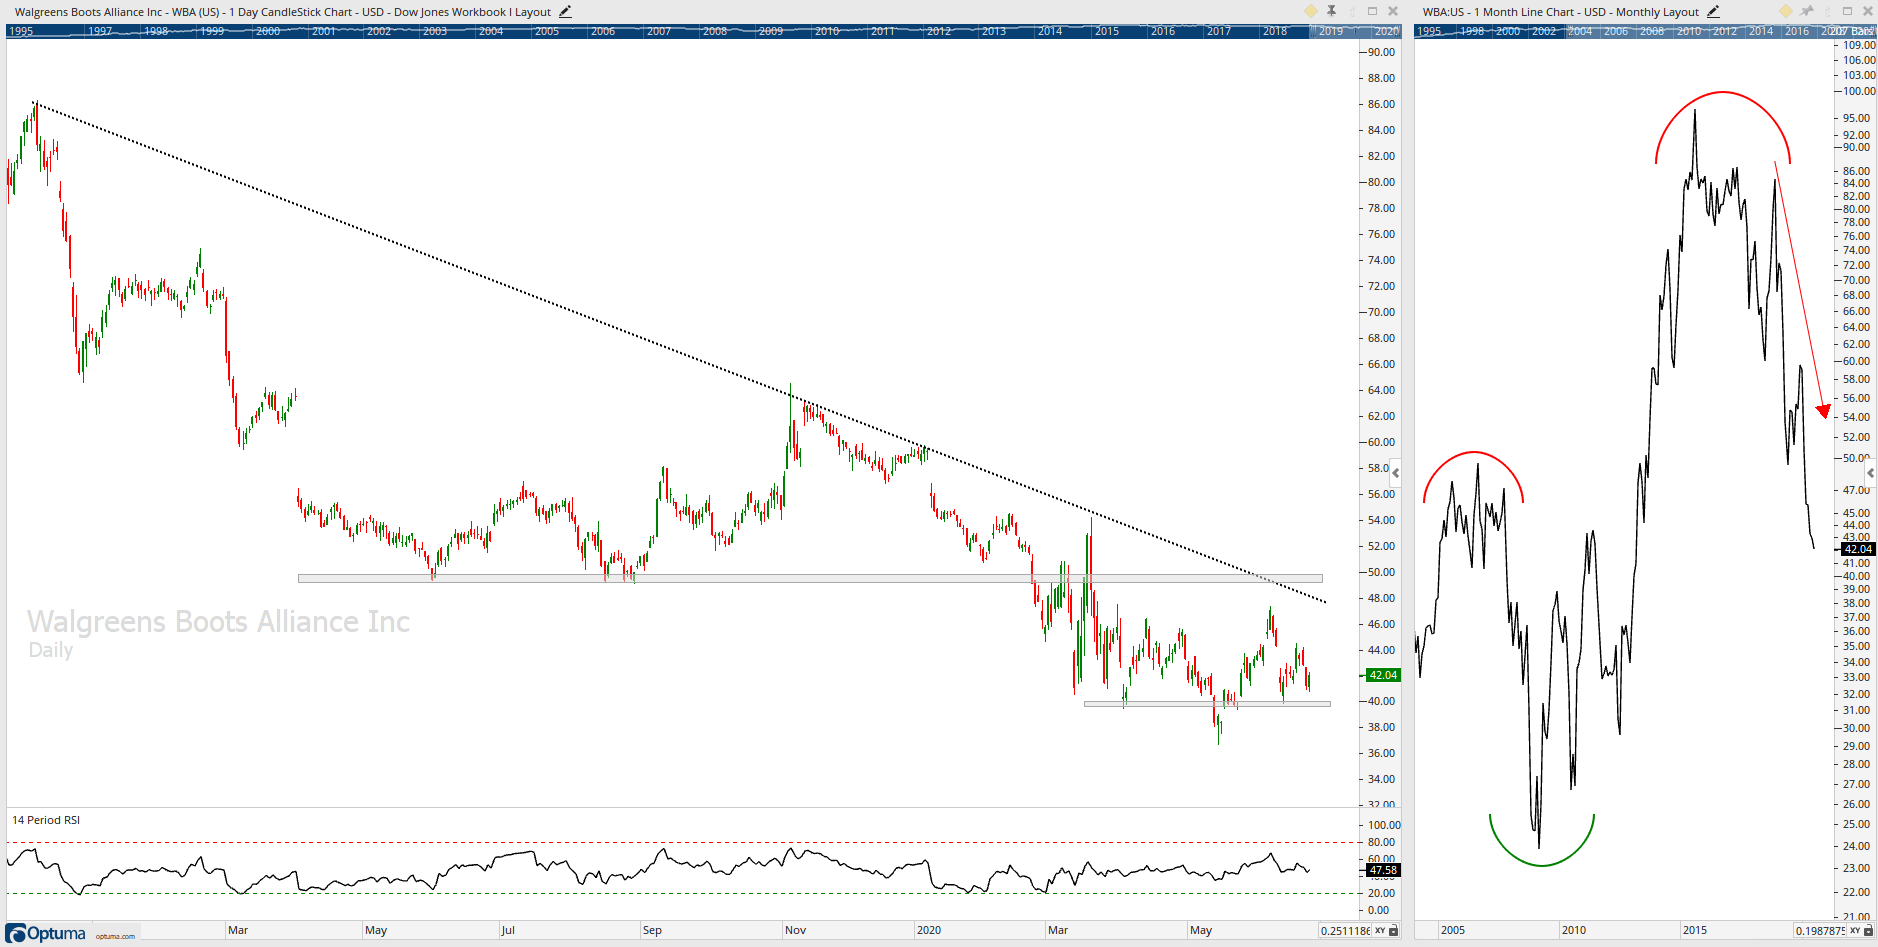Click the faded link icon on monthly chart panel
Screen dimensions: 1878x947
(x=1827, y=11)
